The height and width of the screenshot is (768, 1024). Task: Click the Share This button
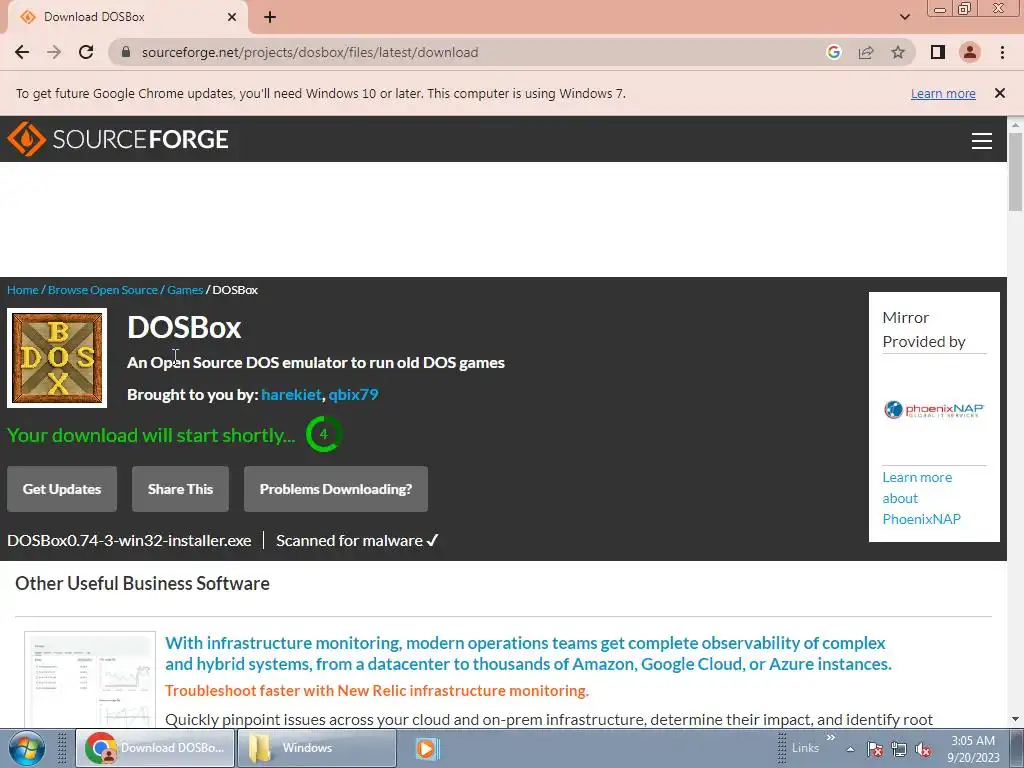pyautogui.click(x=180, y=489)
